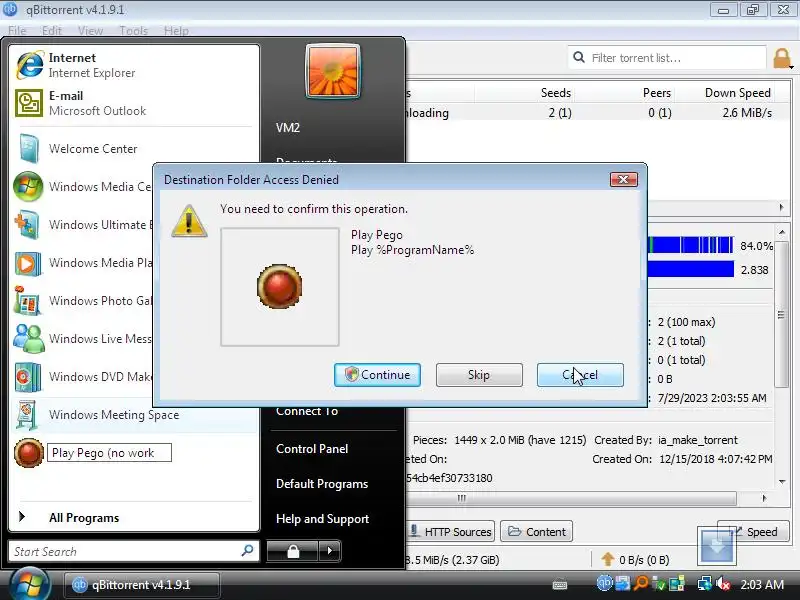800x600 pixels.
Task: Click the blue save-disk tray icon
Action: 622,583
